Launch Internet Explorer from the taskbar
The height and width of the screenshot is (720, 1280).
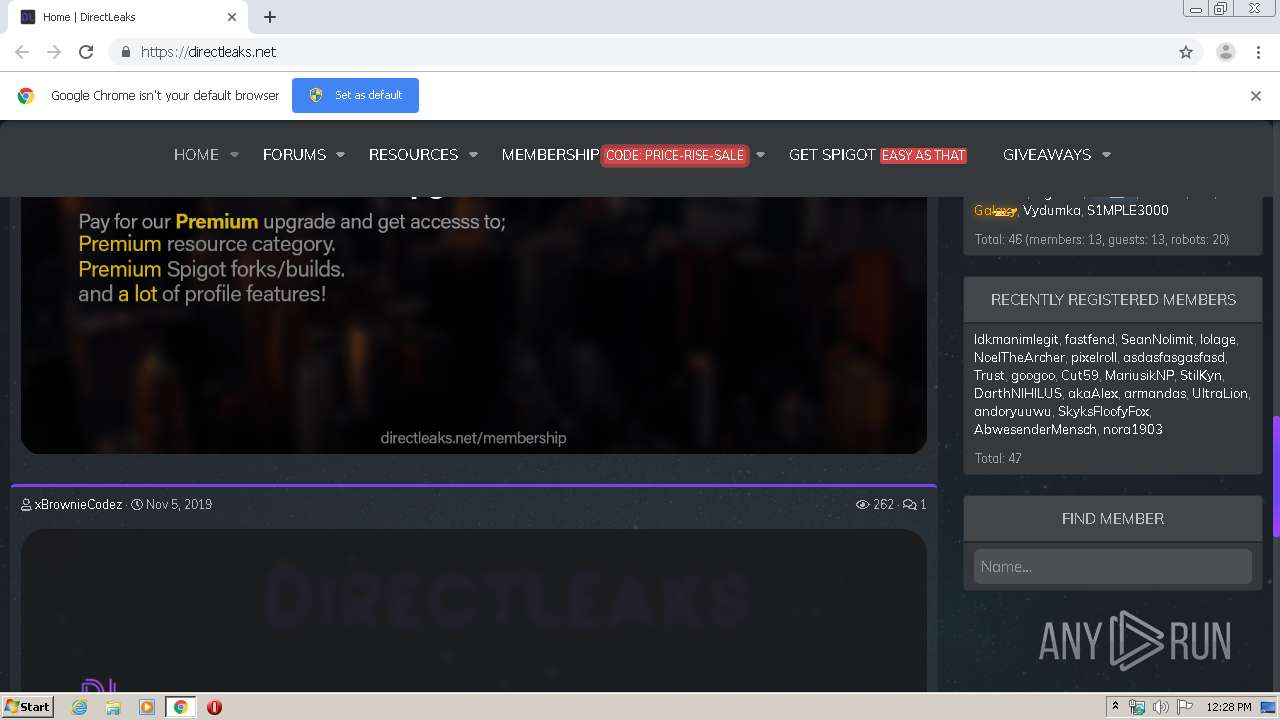pos(79,707)
